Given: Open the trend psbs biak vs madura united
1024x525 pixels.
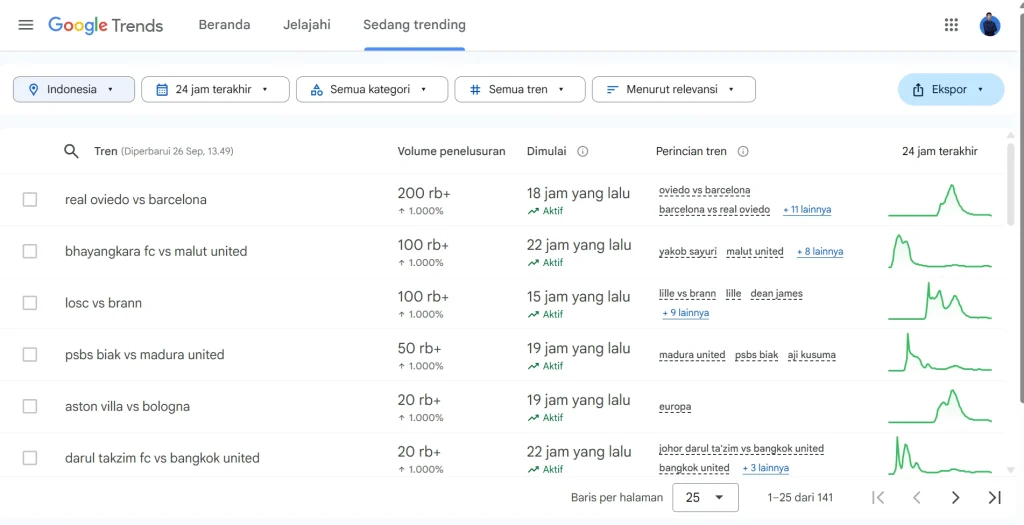Looking at the screenshot, I should click(144, 355).
